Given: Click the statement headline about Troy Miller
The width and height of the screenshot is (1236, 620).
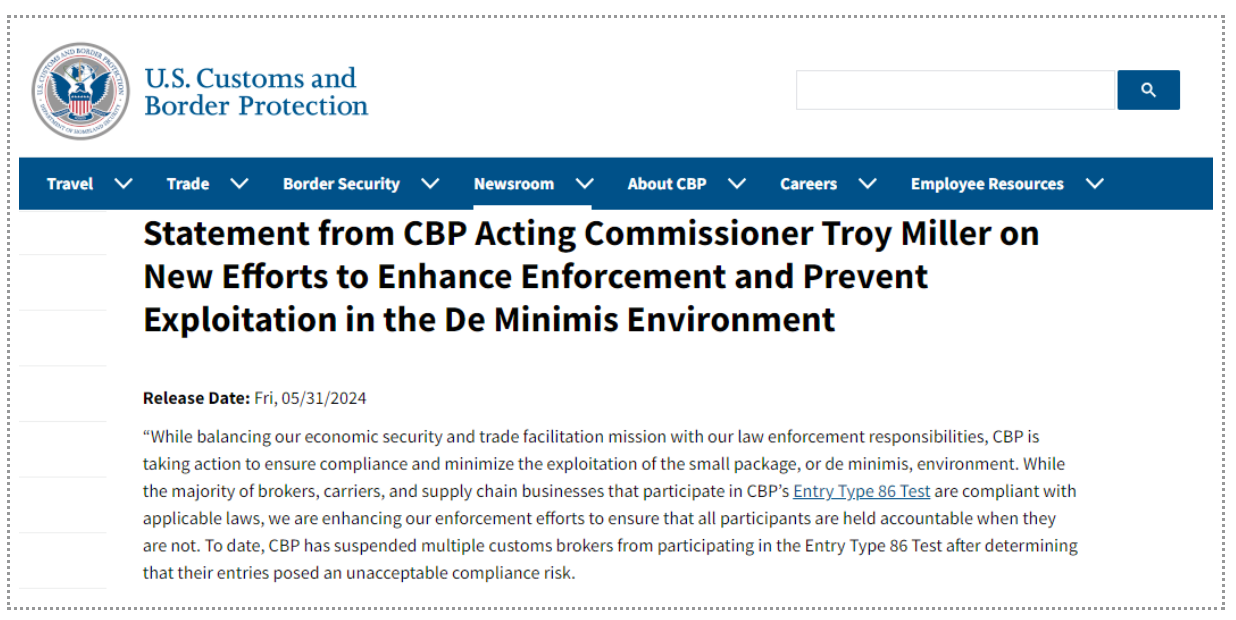Looking at the screenshot, I should click(x=591, y=276).
